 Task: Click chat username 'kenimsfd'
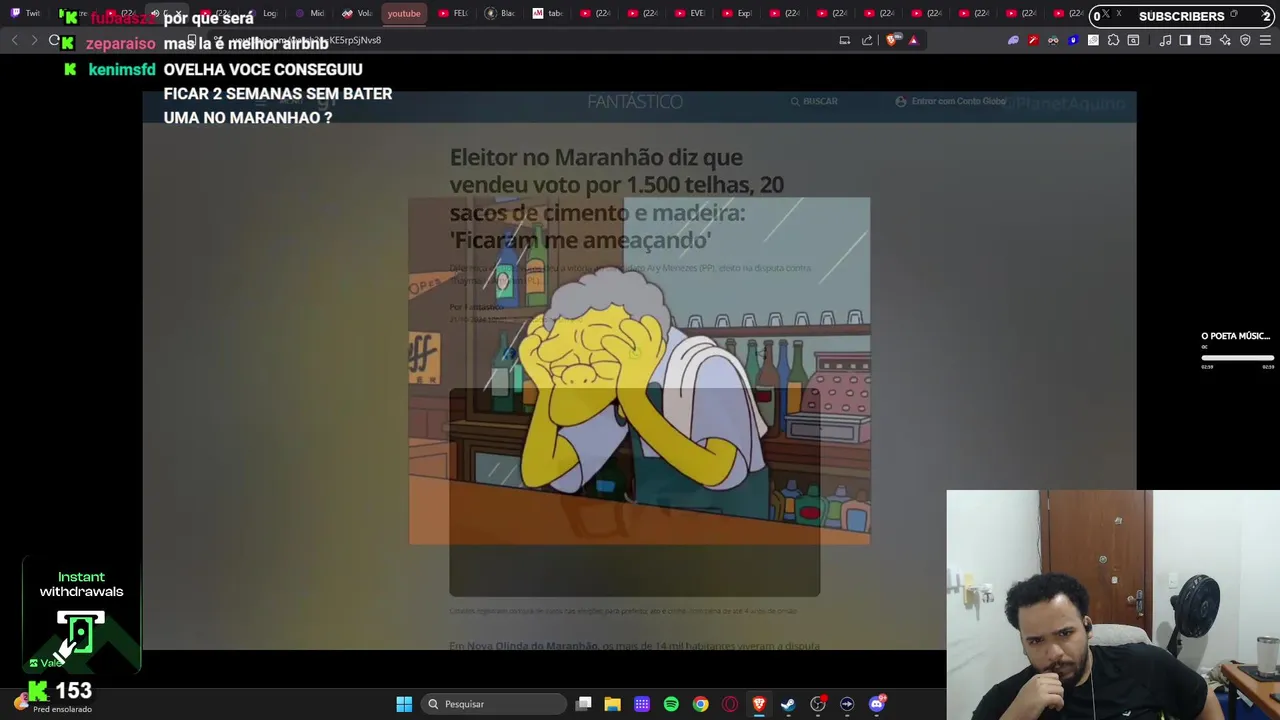[121, 70]
